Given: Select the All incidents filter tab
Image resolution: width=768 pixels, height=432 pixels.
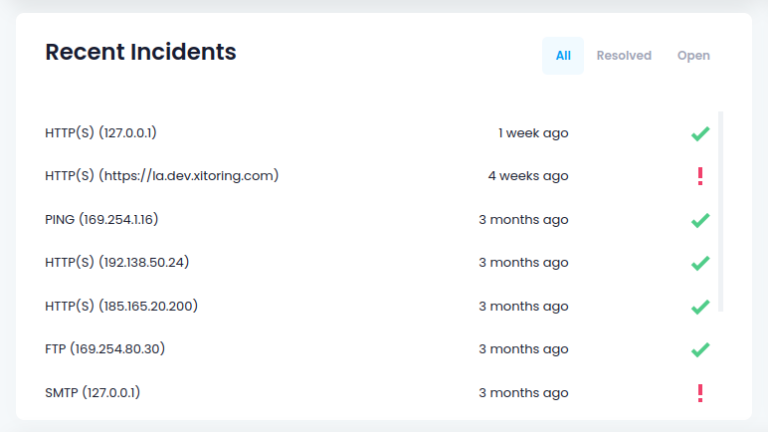Looking at the screenshot, I should pos(563,56).
